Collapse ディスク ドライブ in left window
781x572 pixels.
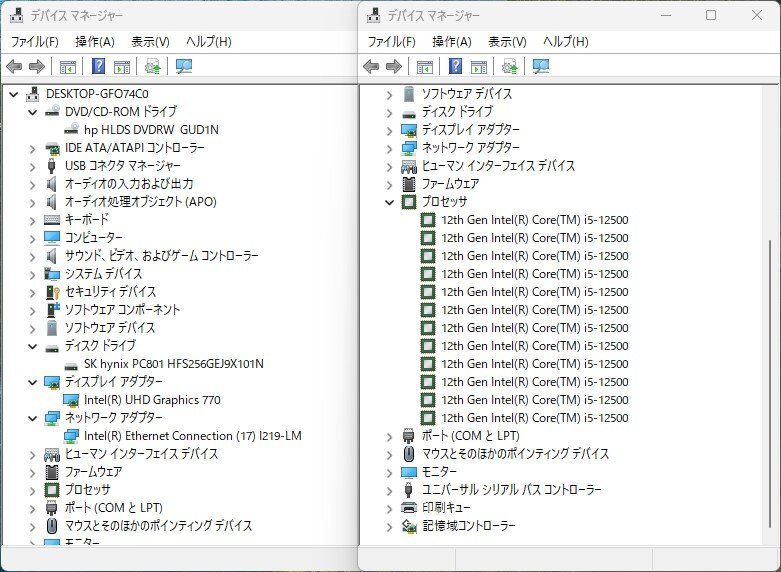pos(33,346)
